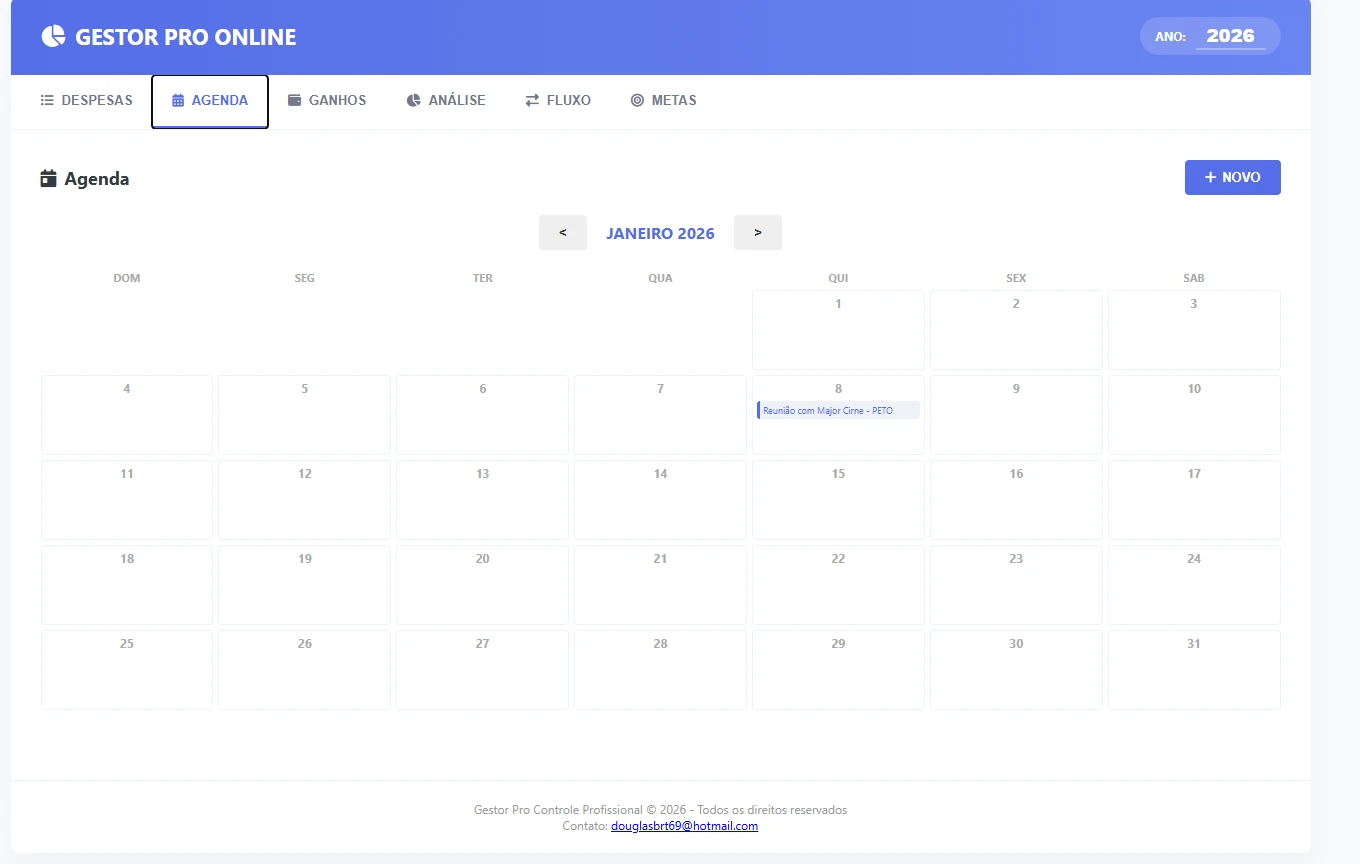This screenshot has width=1360, height=864.
Task: Click the Análise pie chart icon
Action: (414, 100)
